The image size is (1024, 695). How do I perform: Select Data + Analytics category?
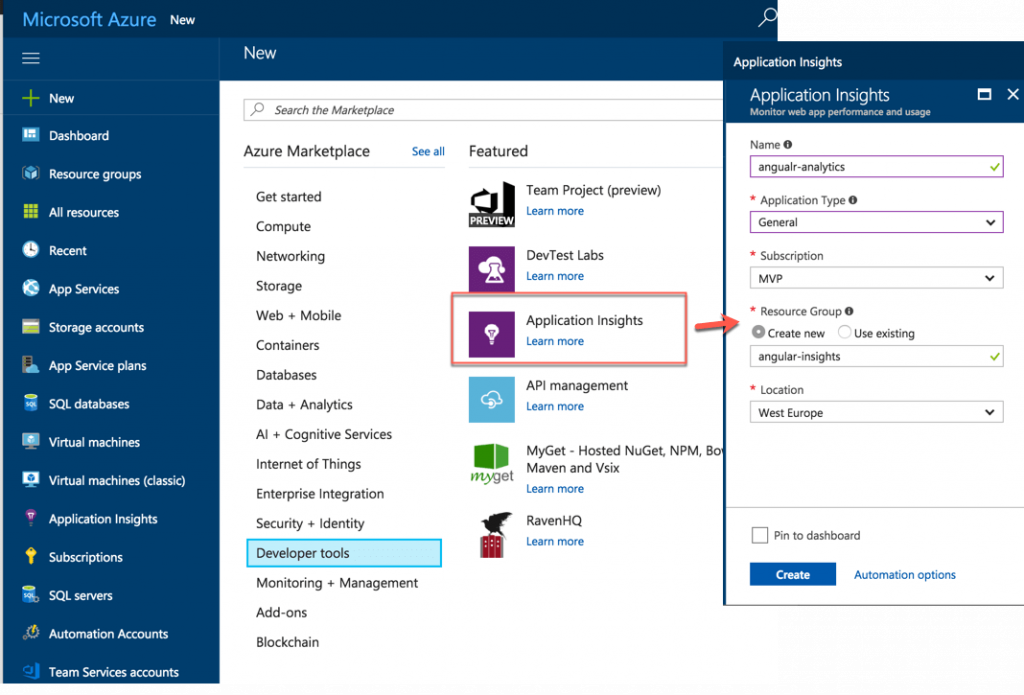[304, 404]
